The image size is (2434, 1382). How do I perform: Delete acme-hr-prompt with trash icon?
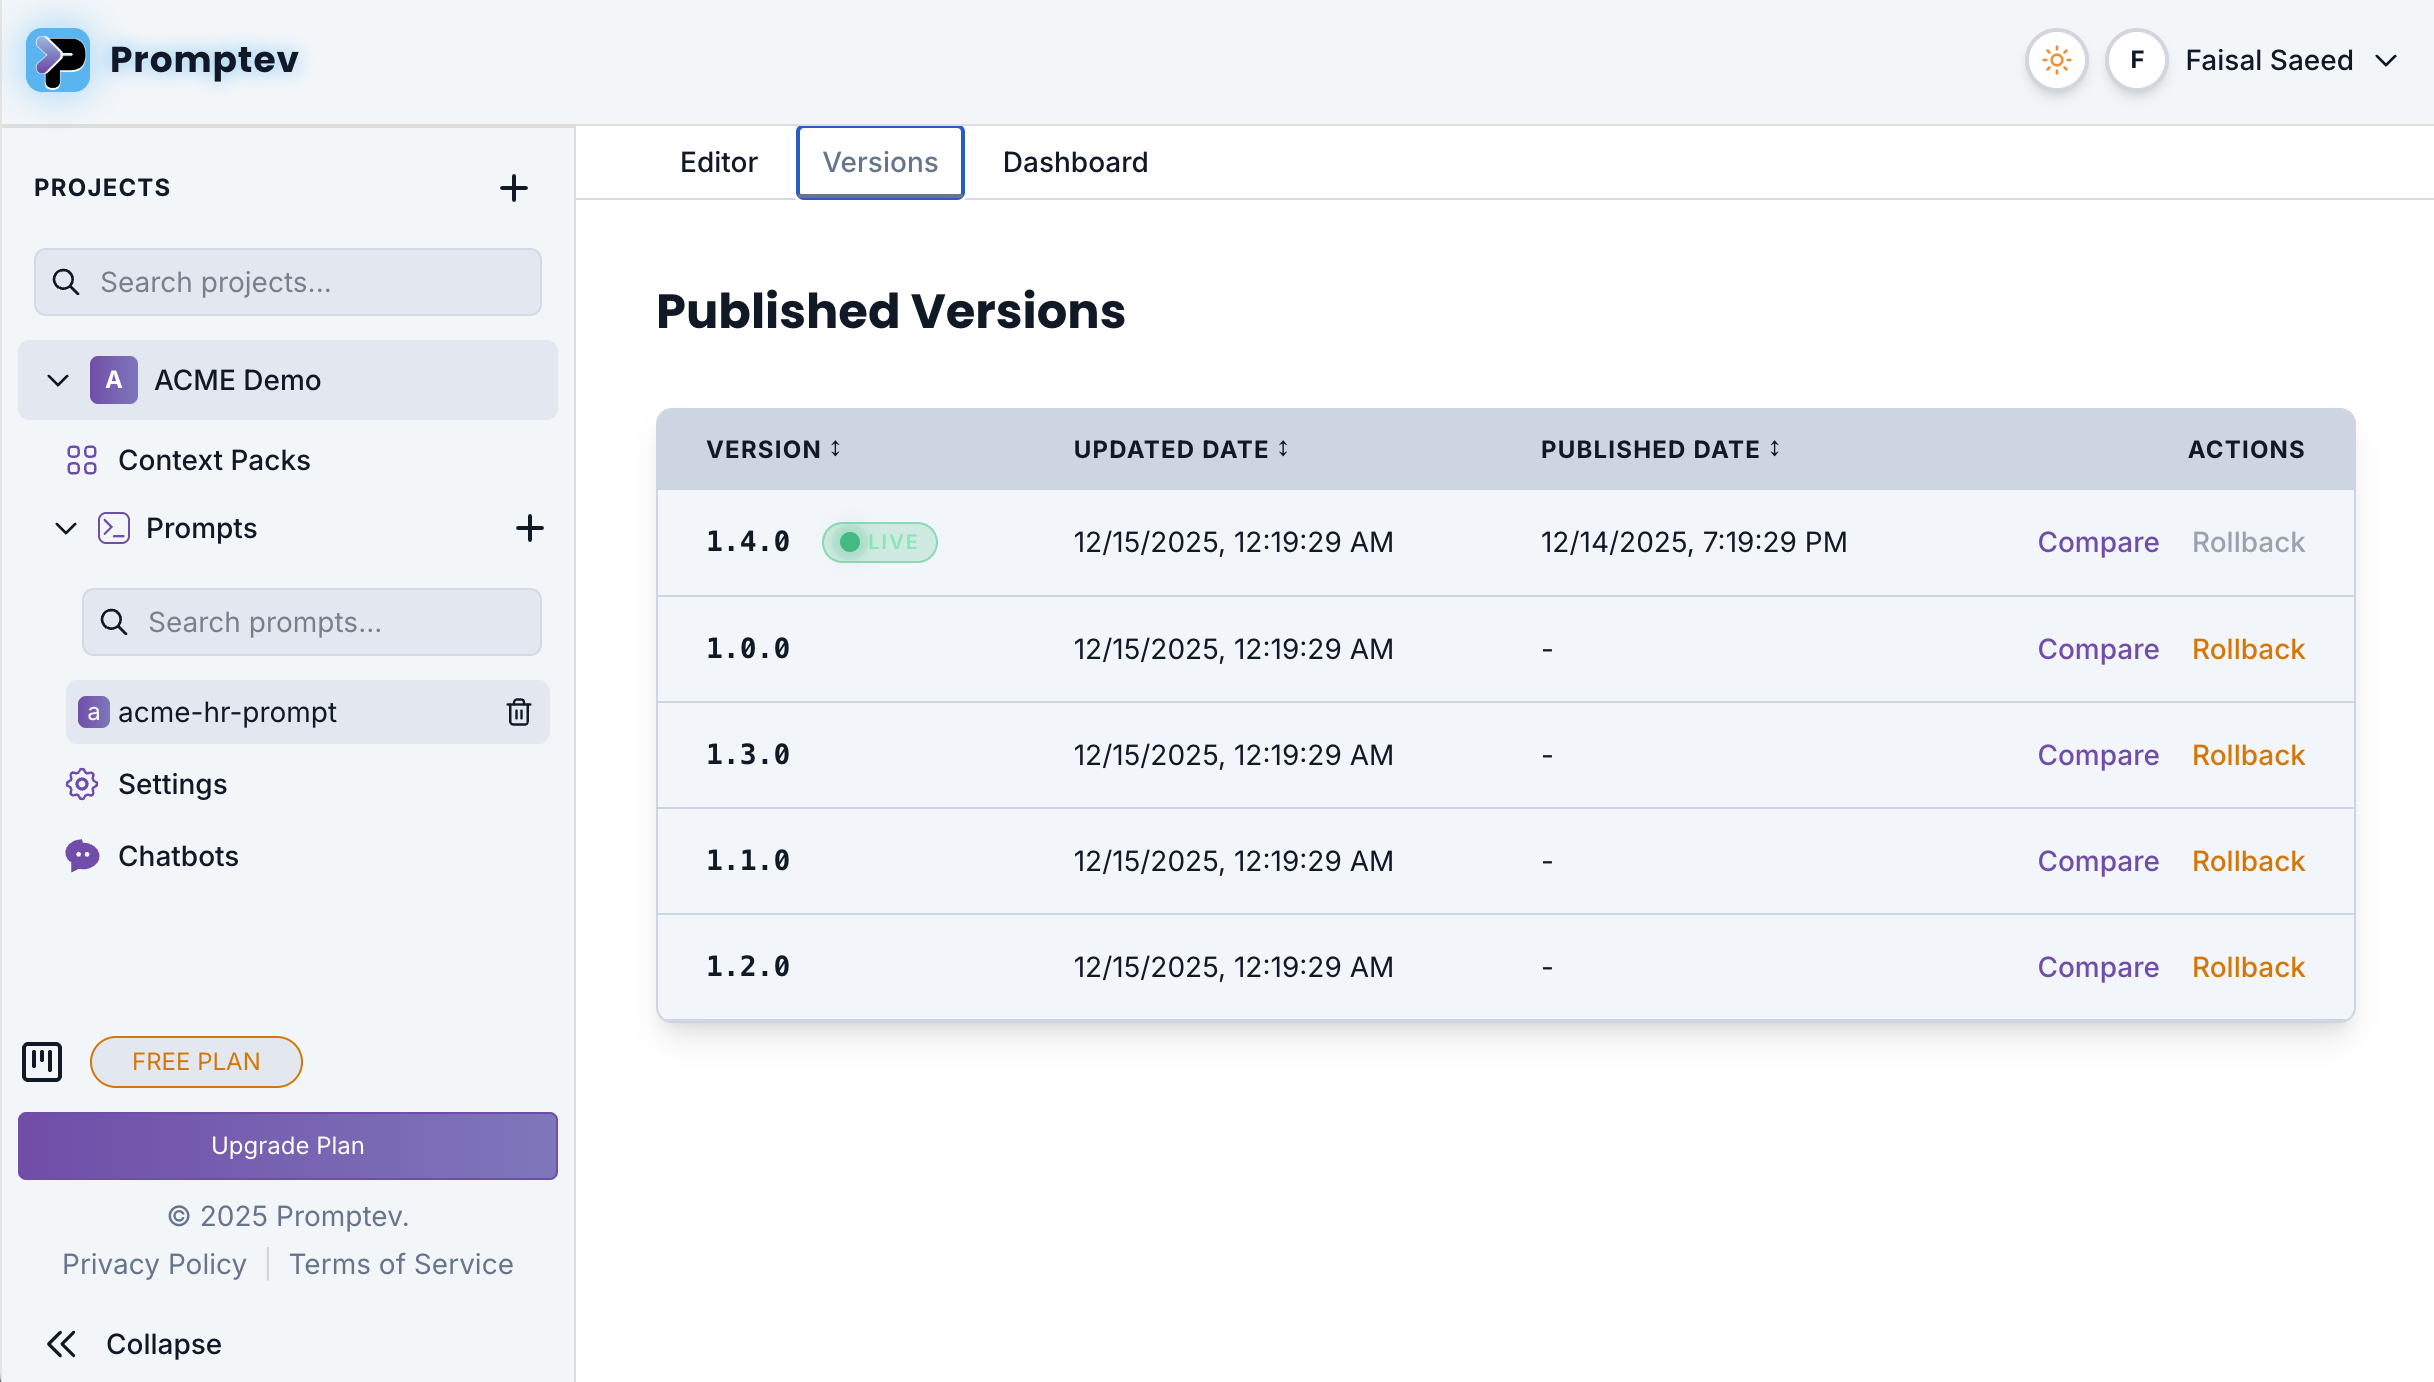coord(518,712)
